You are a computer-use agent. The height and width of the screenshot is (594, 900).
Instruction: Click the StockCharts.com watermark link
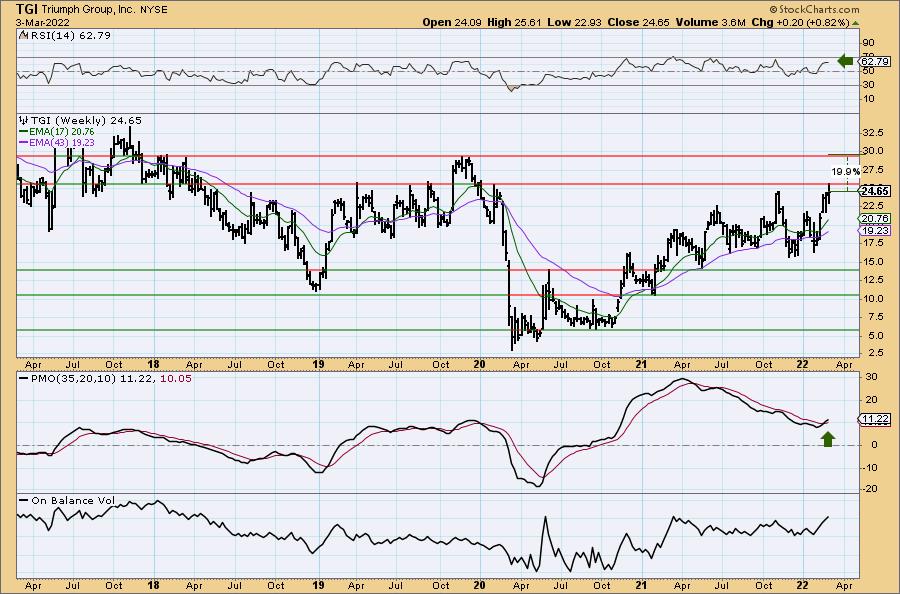point(814,9)
